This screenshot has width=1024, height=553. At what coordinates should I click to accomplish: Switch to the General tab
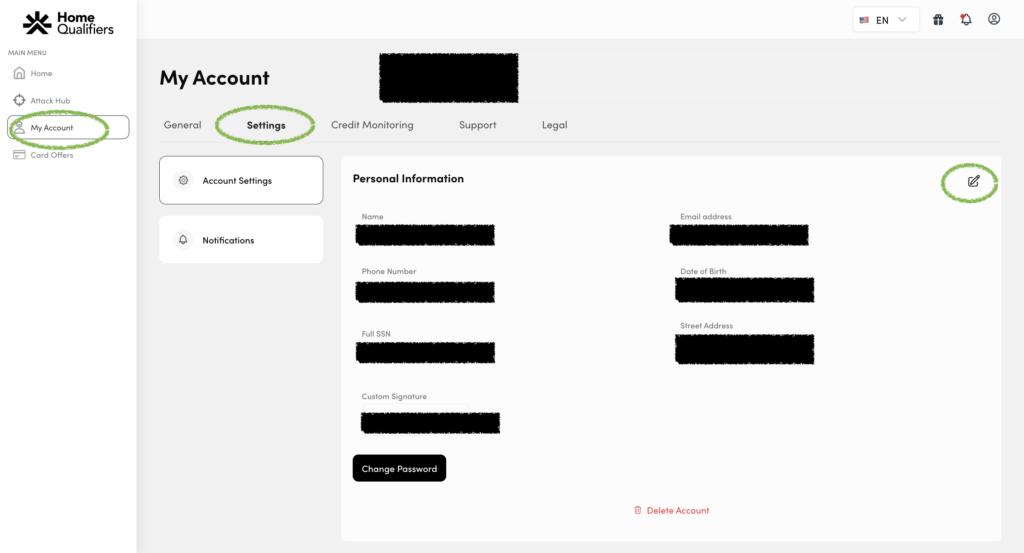tap(182, 126)
